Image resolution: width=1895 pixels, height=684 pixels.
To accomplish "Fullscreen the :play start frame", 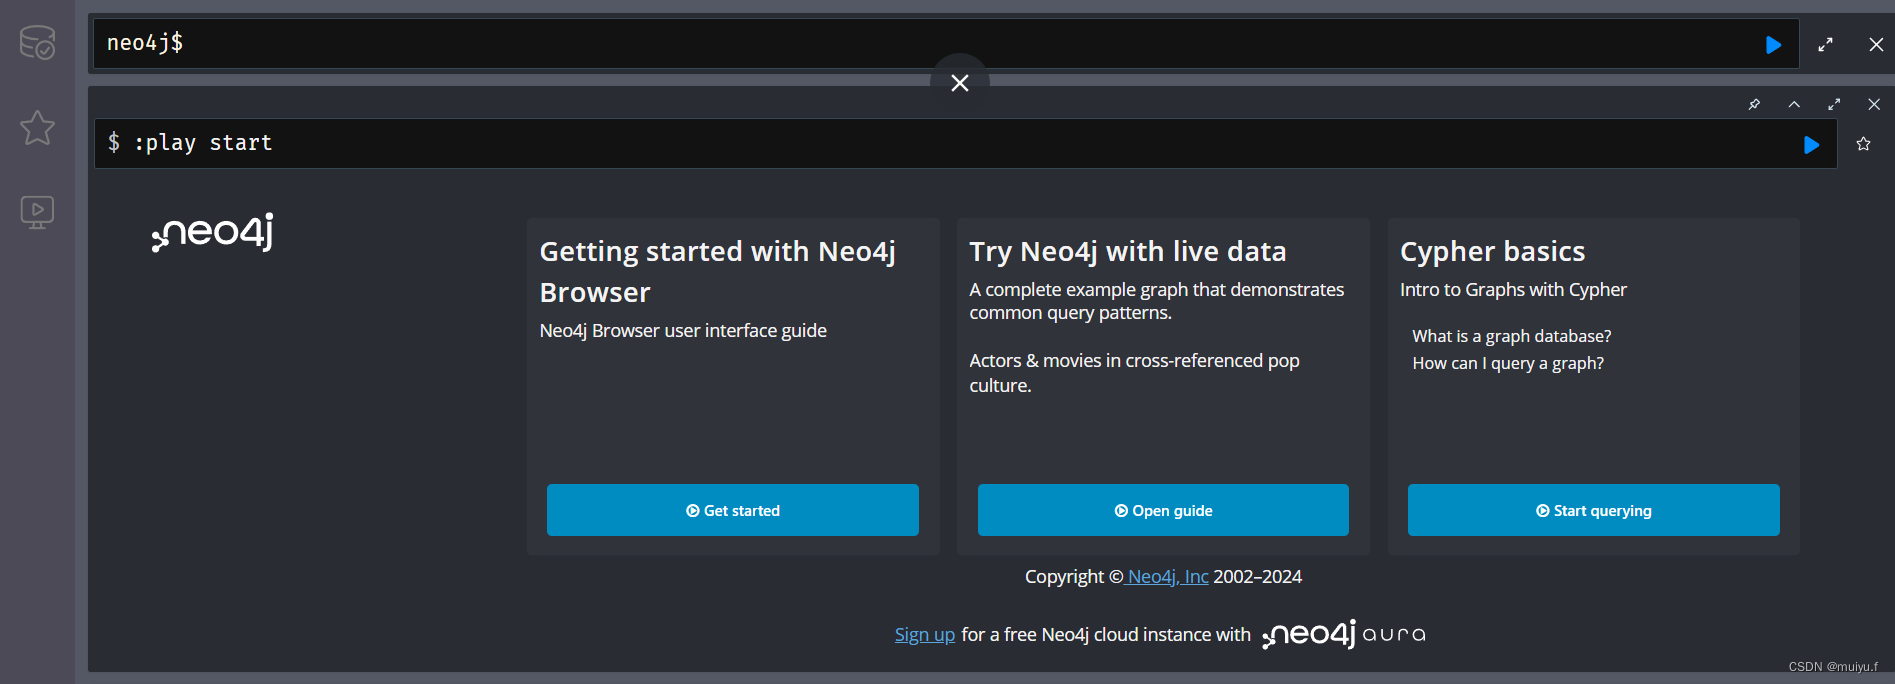I will 1834,104.
